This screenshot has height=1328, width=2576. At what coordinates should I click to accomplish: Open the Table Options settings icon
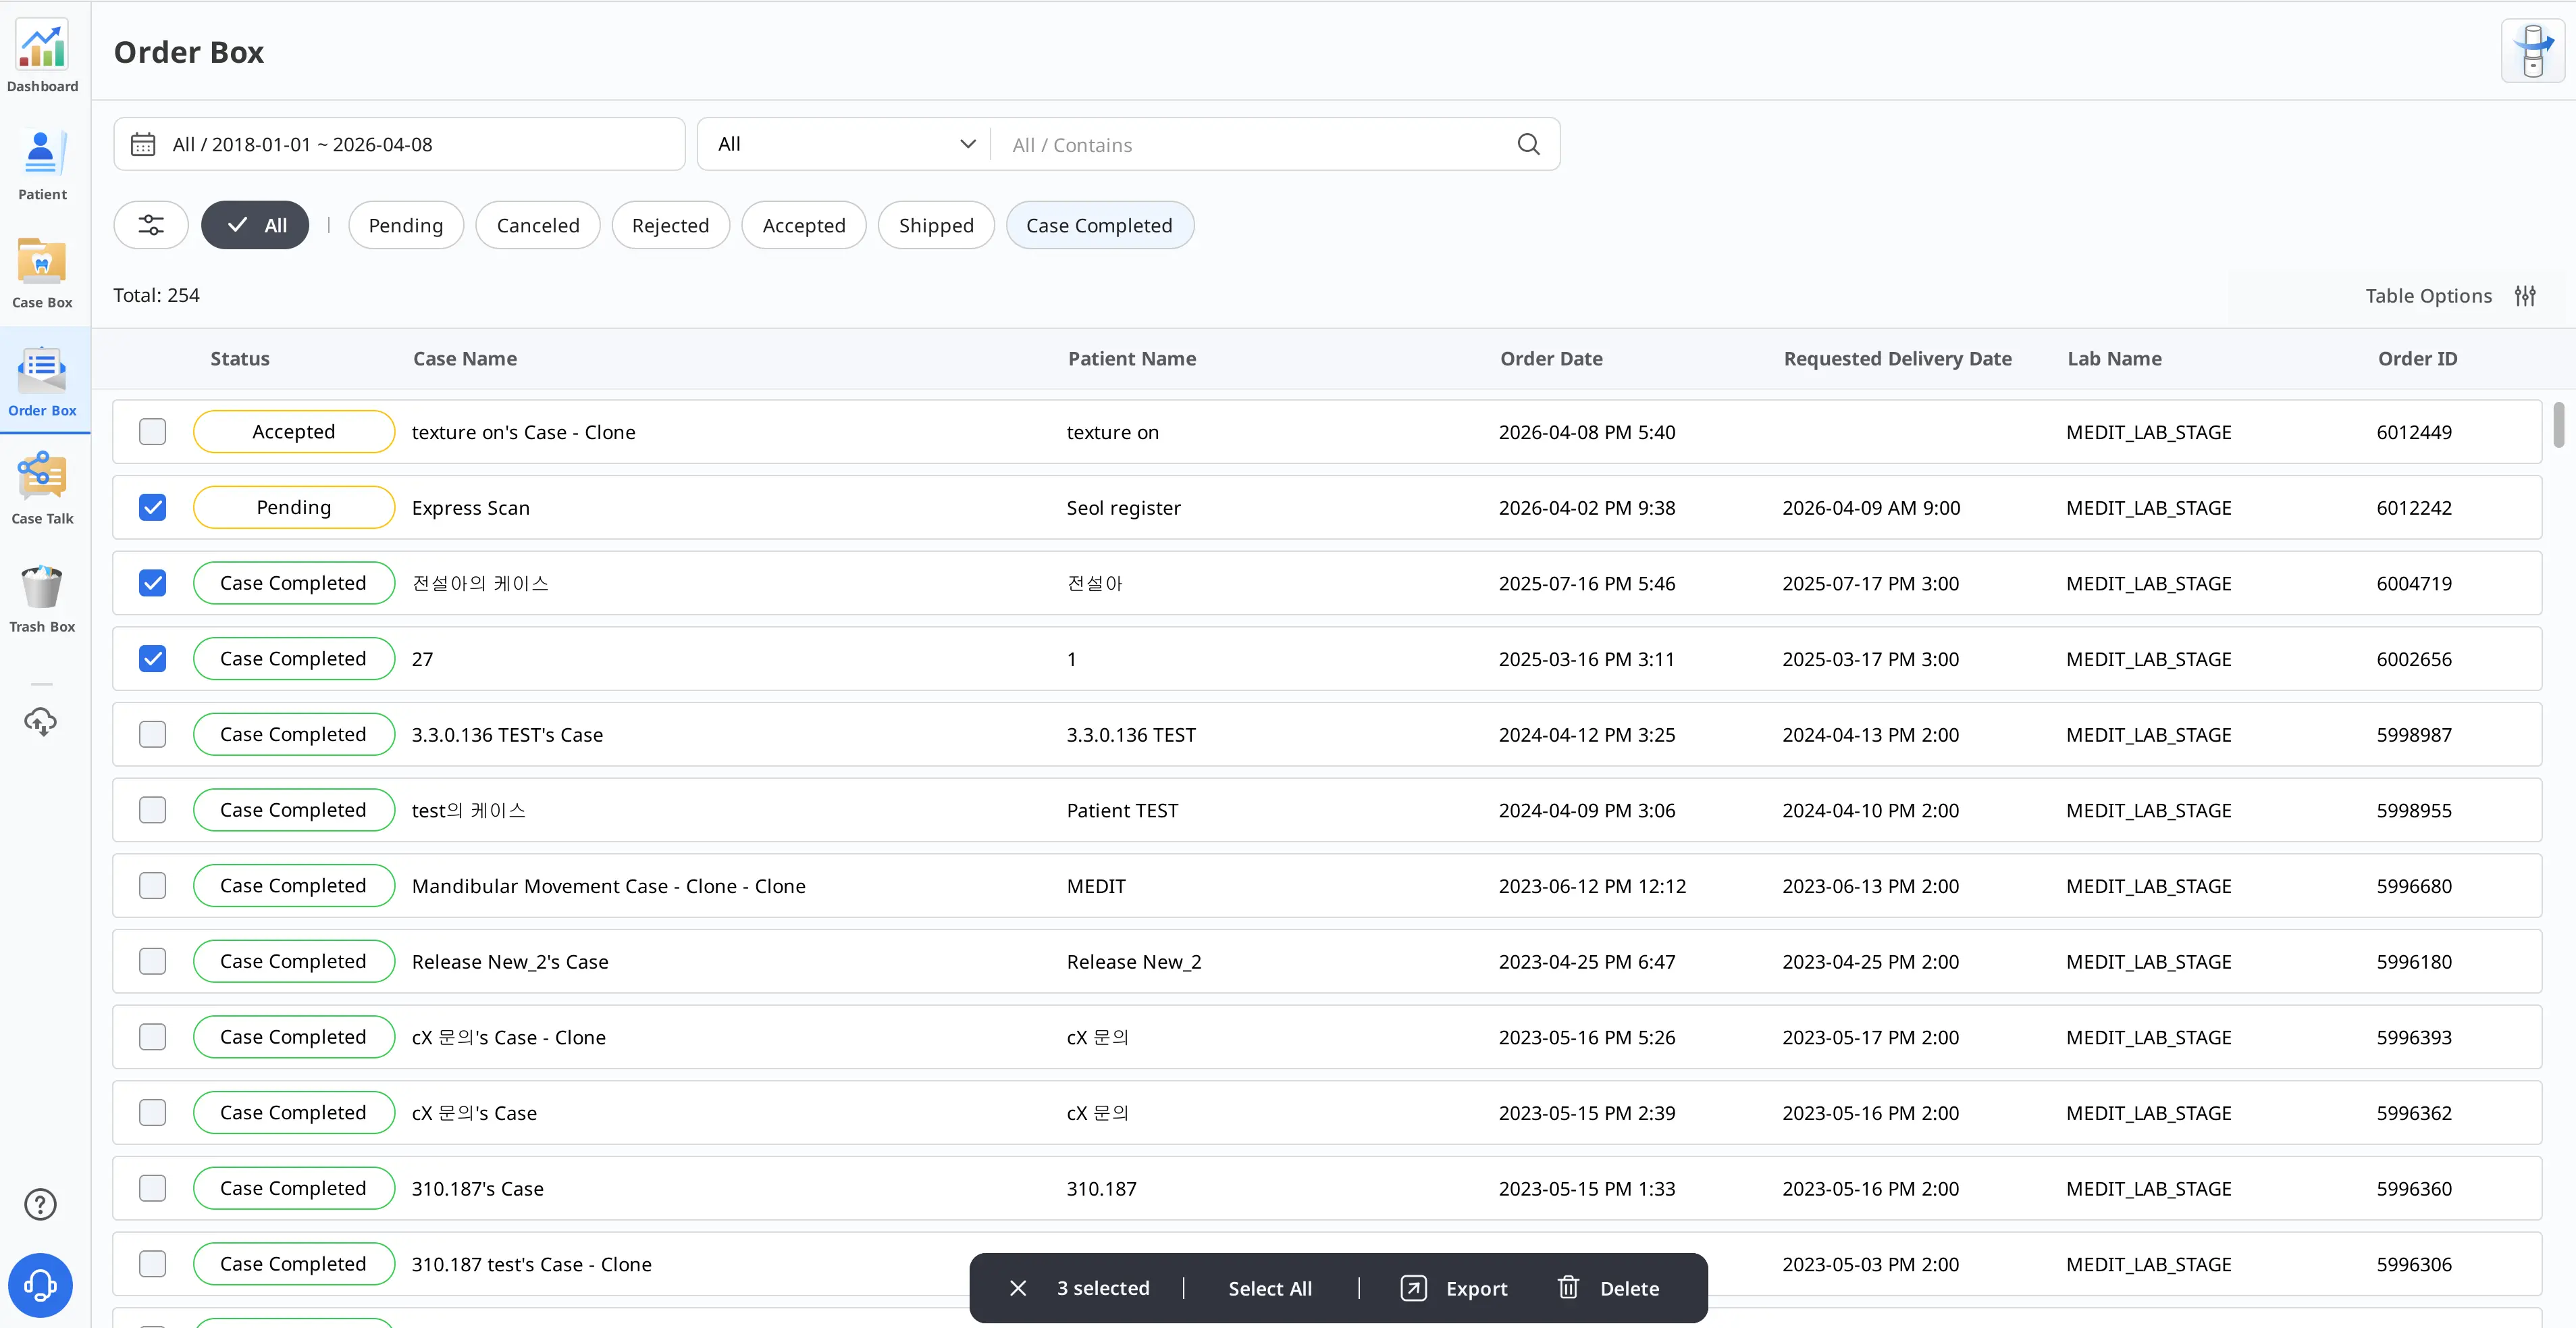pyautogui.click(x=2525, y=296)
